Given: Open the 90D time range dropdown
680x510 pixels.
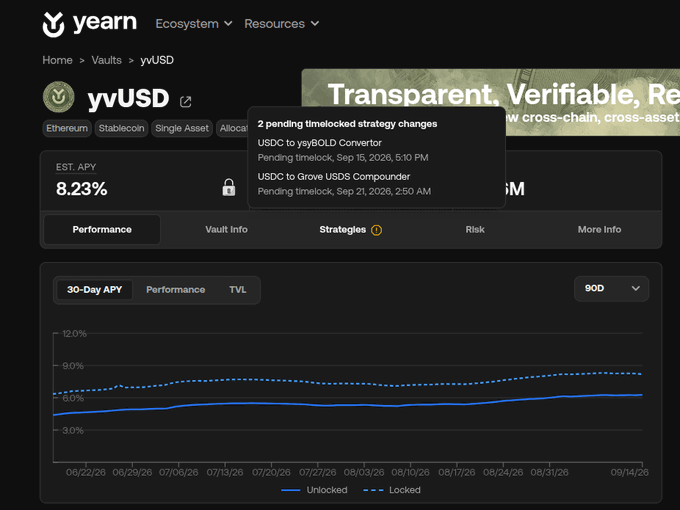Looking at the screenshot, I should (x=611, y=288).
